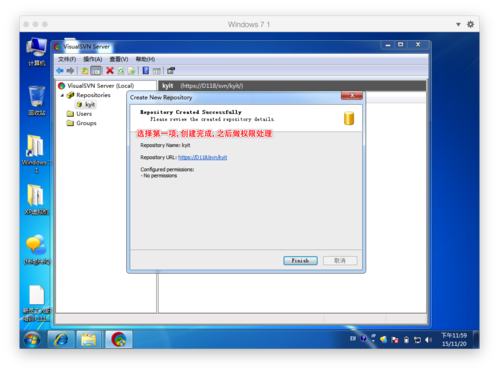
Task: Minimize the VisualSVN Server window
Action: 388,44
